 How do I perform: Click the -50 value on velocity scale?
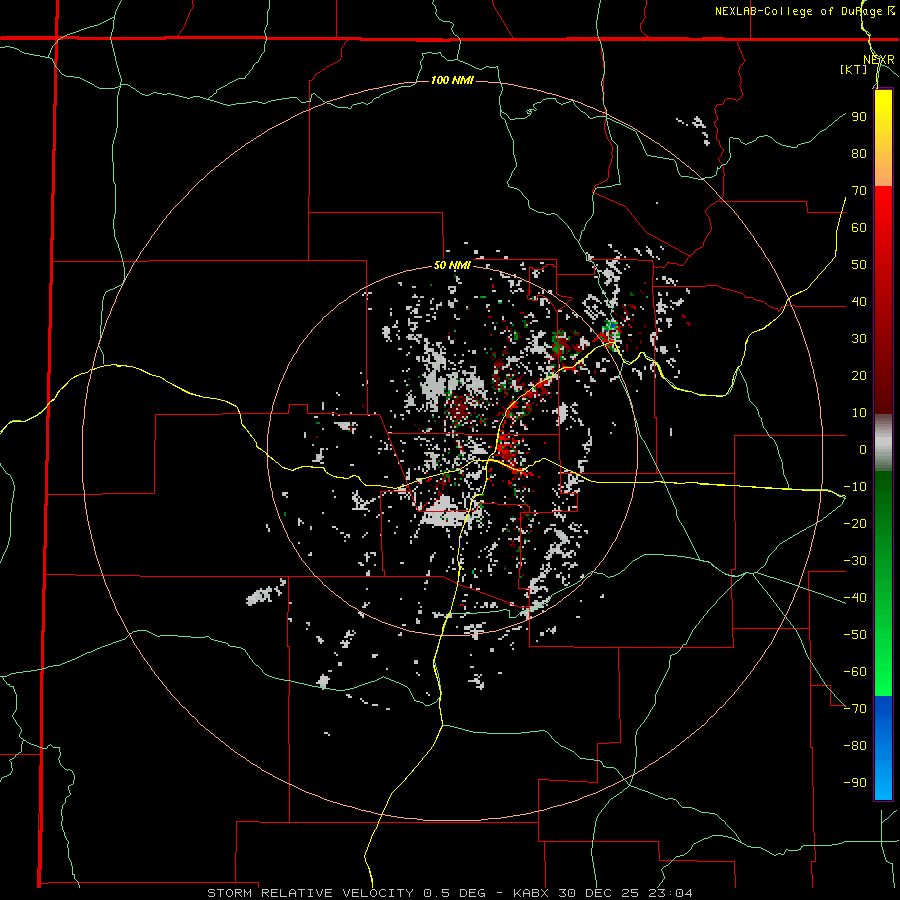coord(855,635)
